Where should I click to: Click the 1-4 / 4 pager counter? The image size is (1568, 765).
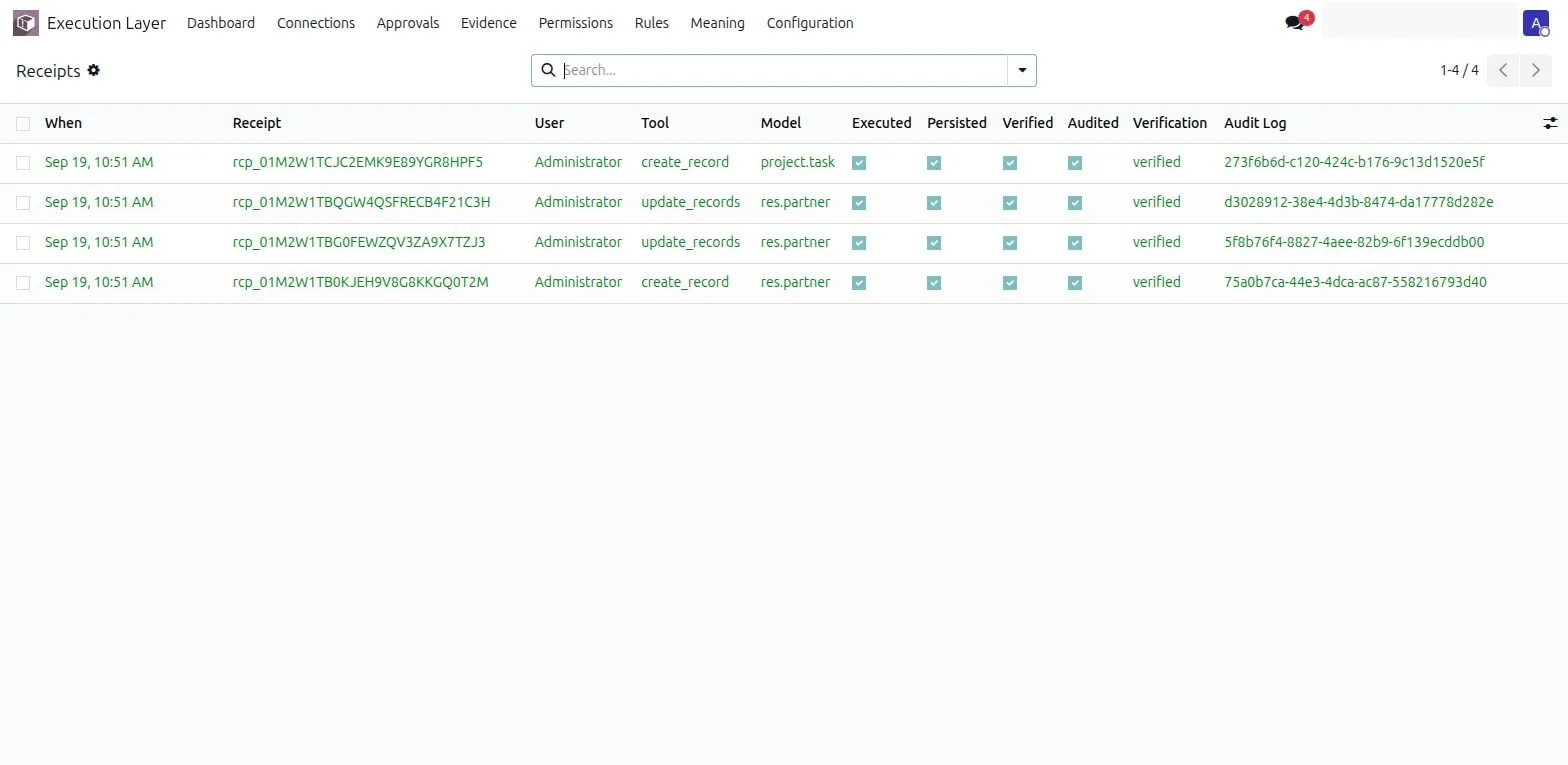pos(1459,70)
